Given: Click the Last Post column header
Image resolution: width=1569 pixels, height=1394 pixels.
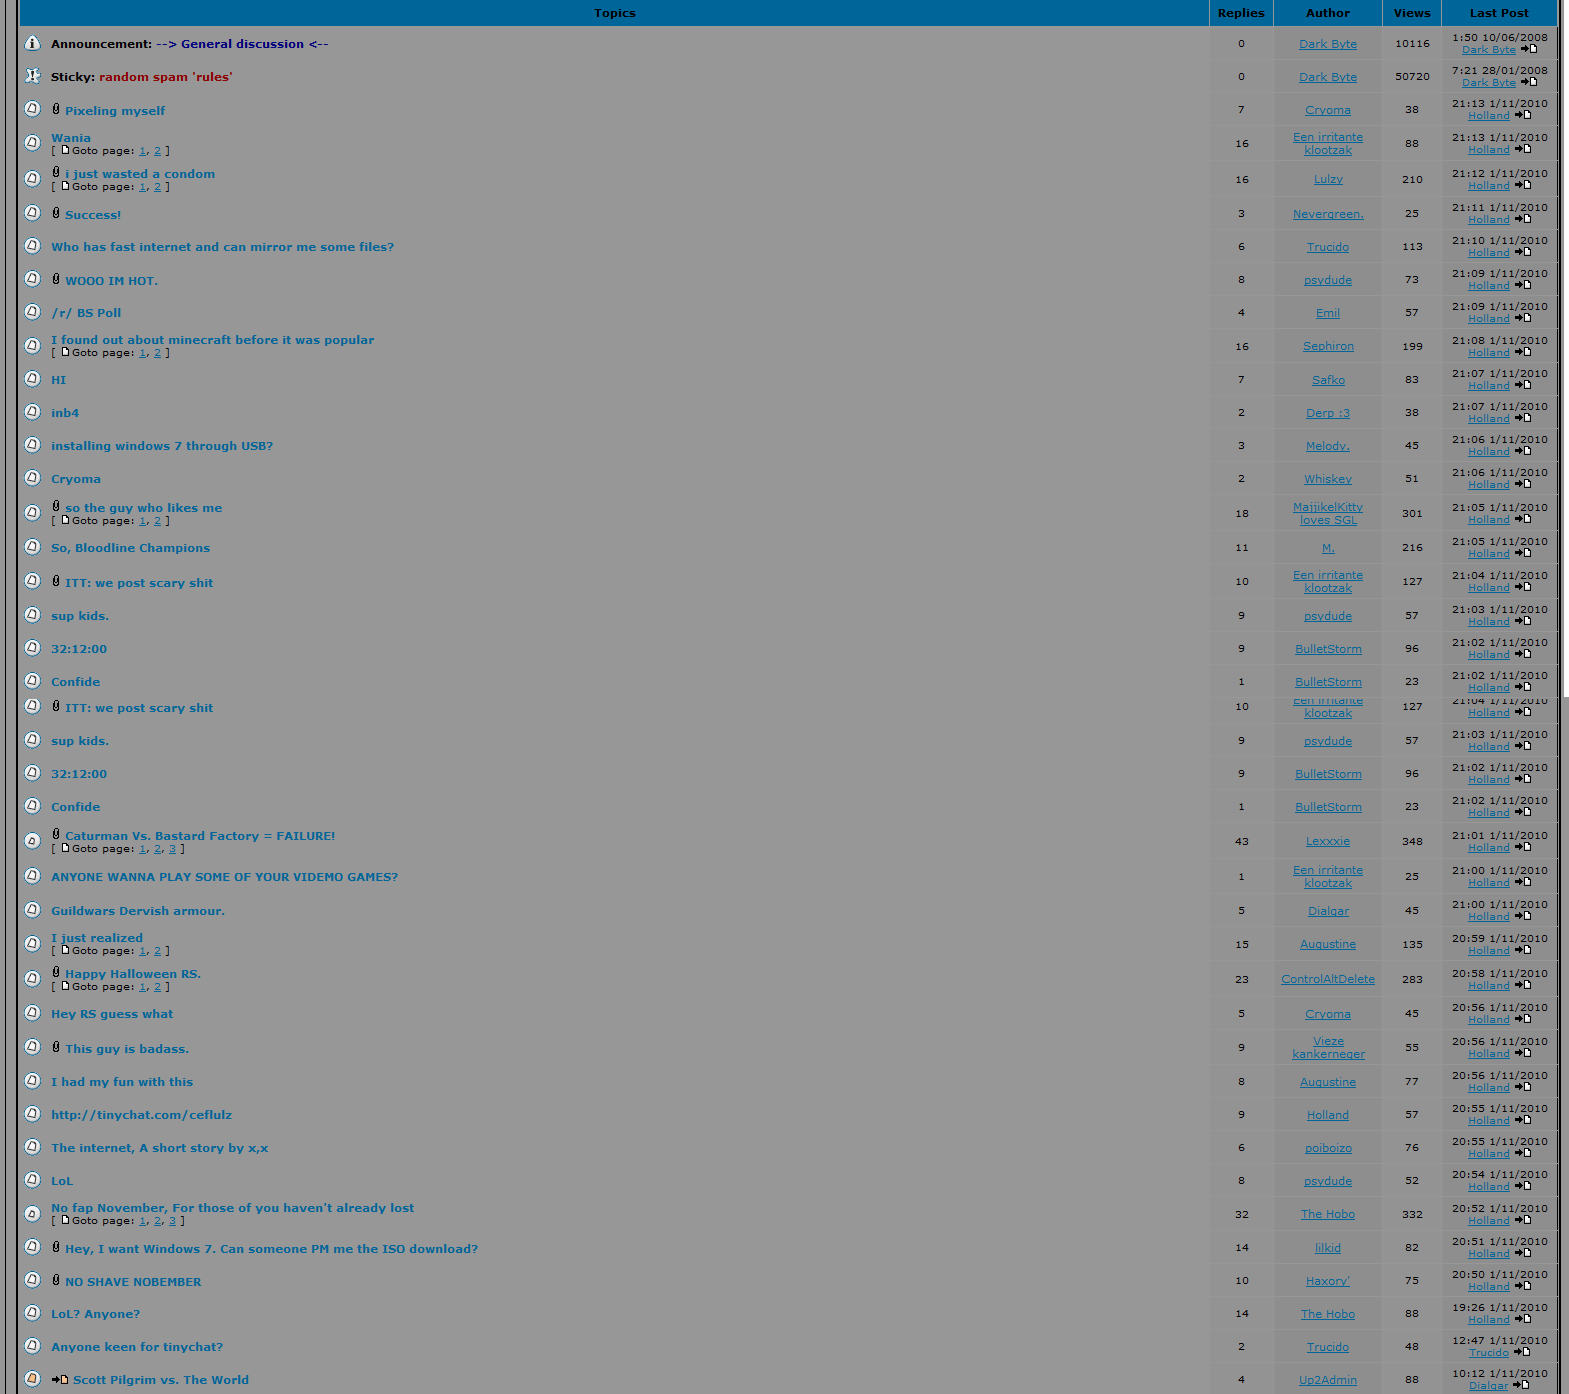Looking at the screenshot, I should coord(1499,13).
